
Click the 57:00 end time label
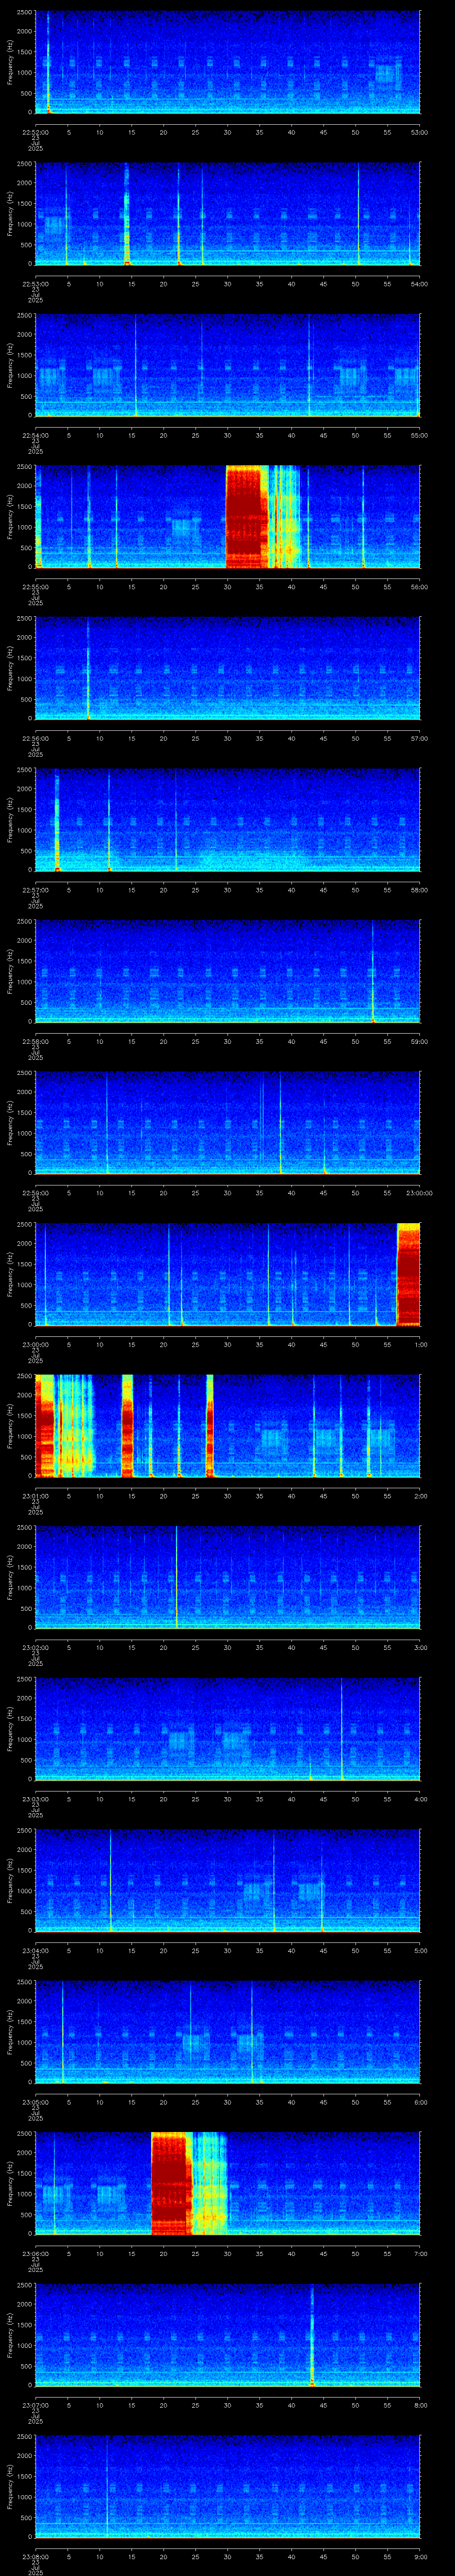click(420, 738)
